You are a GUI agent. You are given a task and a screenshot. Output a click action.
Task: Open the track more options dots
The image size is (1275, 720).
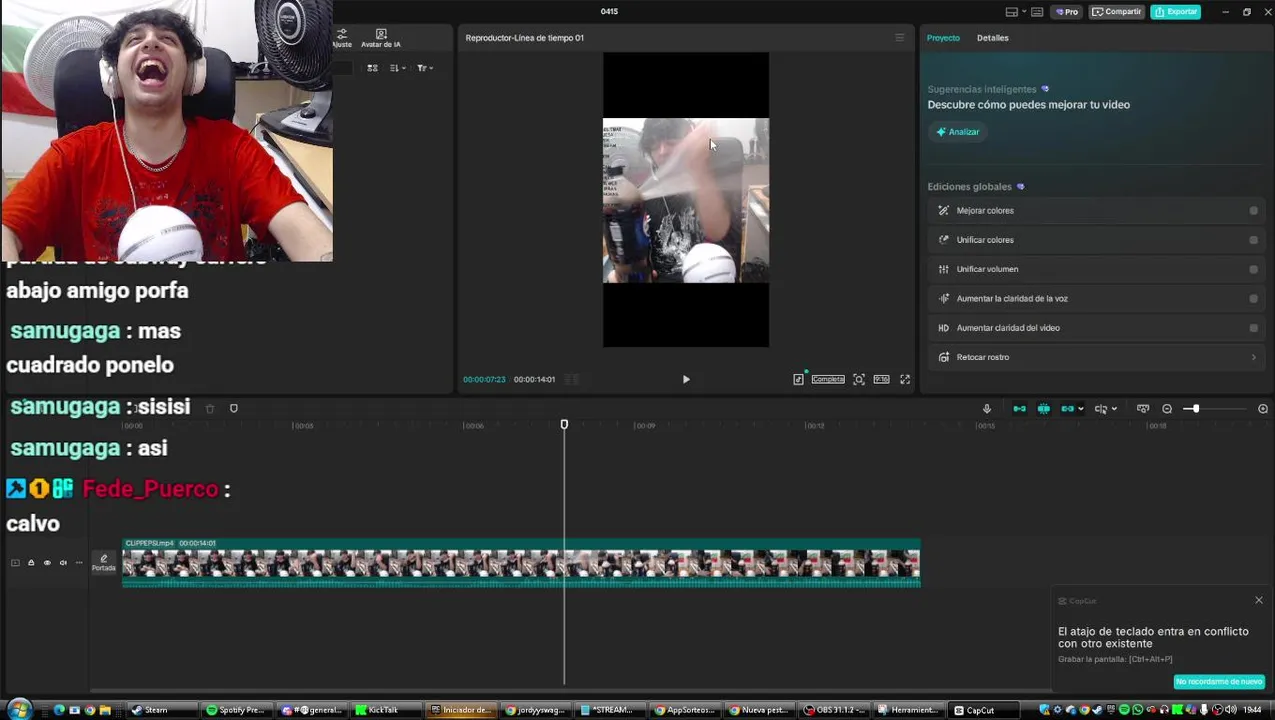point(79,563)
